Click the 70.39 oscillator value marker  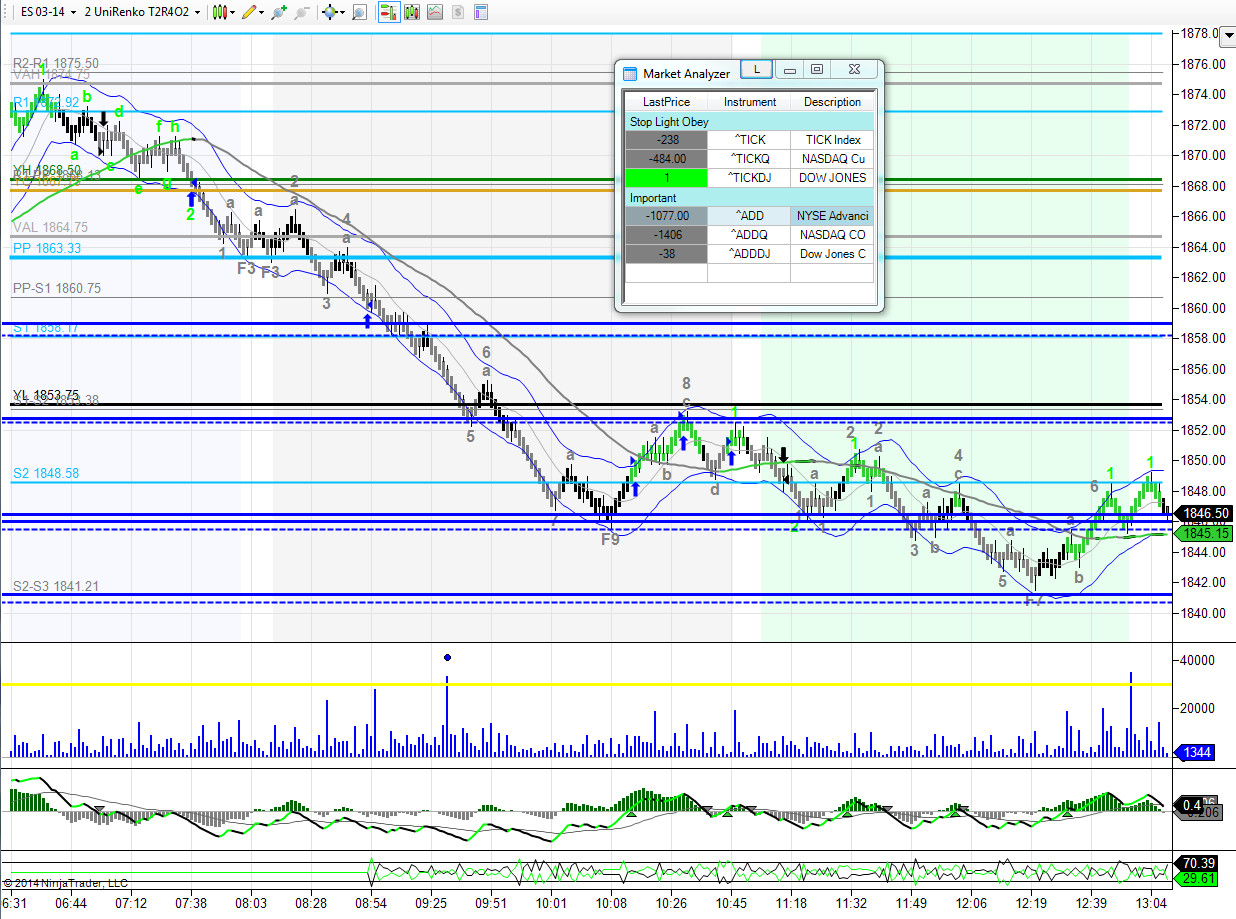click(x=1197, y=862)
